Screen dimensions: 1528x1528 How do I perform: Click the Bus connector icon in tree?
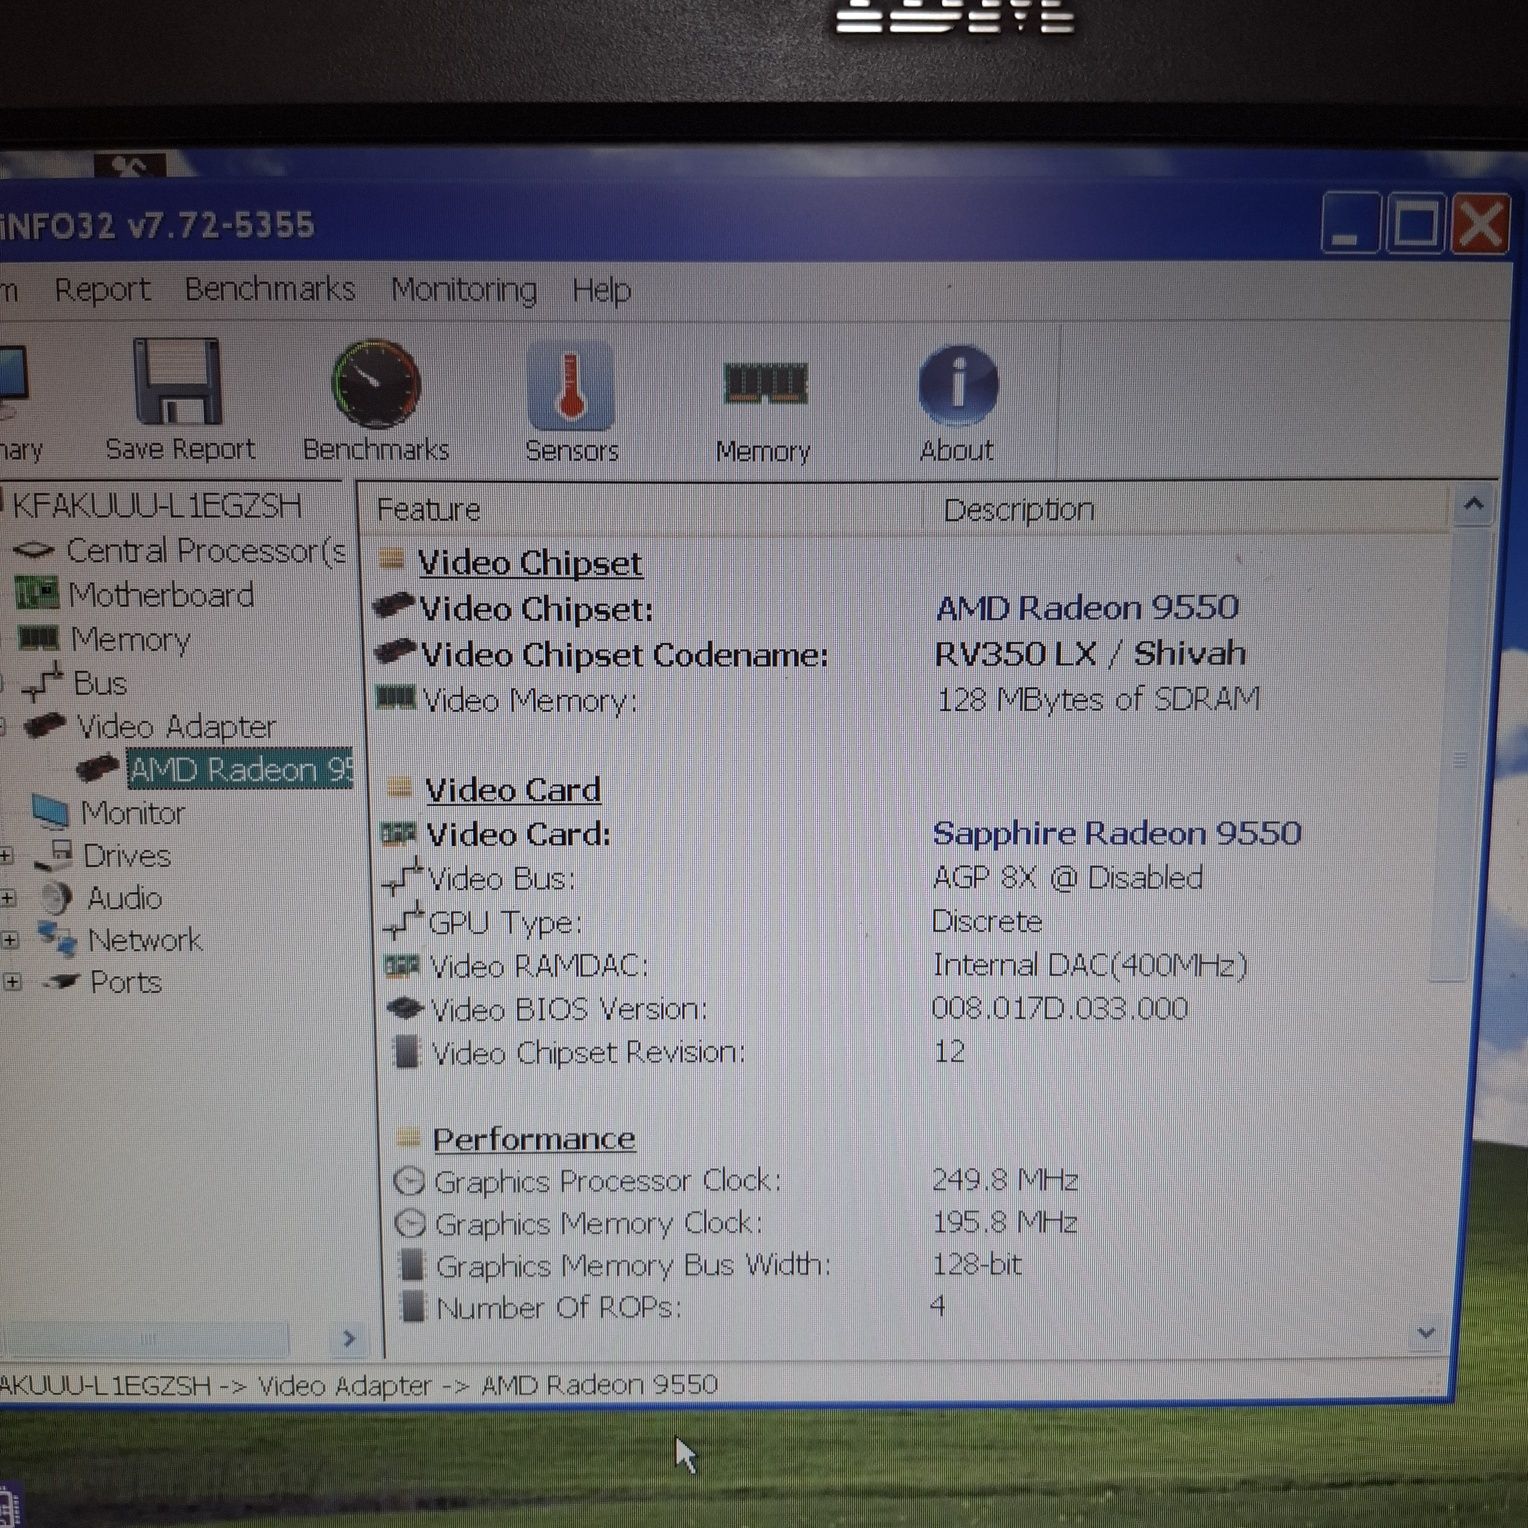pyautogui.click(x=43, y=682)
